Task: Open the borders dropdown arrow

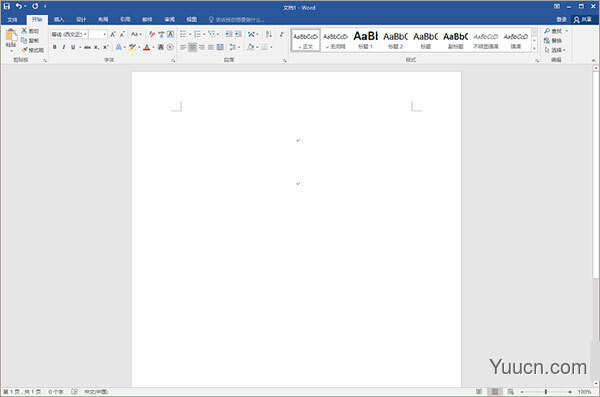Action: tap(271, 47)
